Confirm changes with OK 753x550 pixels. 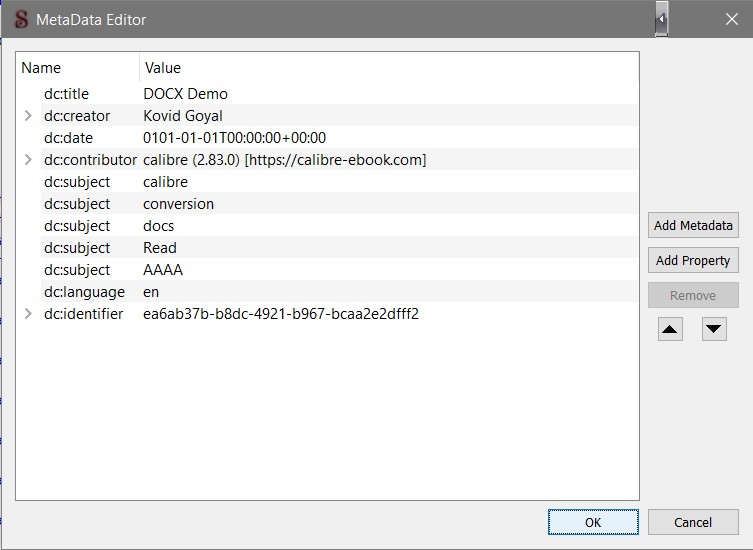coord(593,522)
